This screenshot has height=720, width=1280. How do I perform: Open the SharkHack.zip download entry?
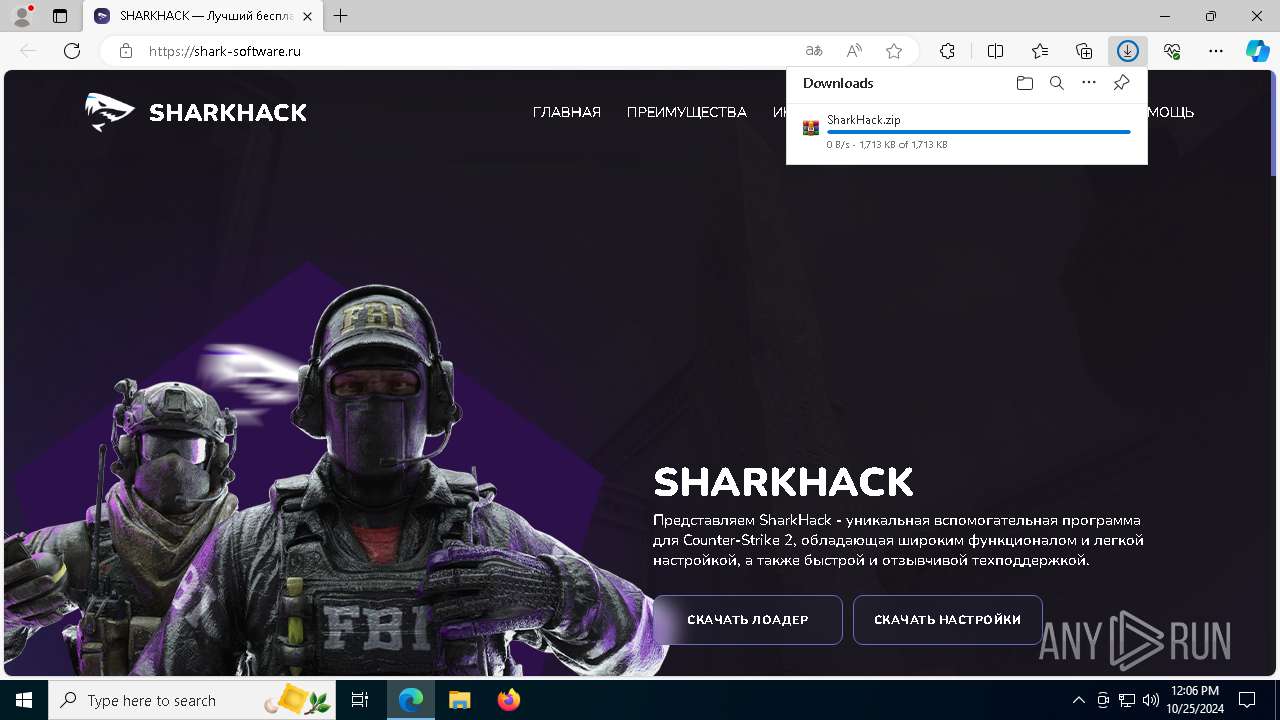point(966,132)
